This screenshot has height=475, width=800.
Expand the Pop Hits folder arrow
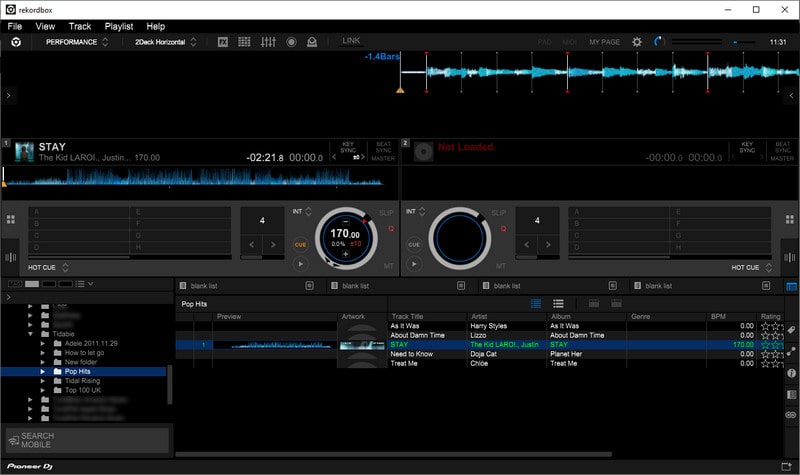pos(43,371)
